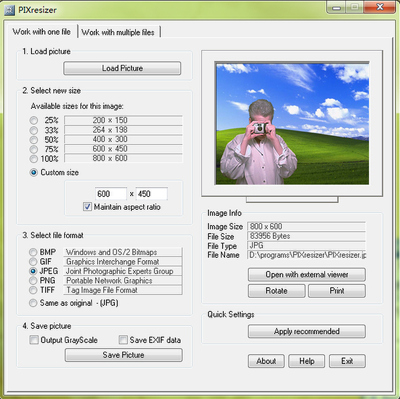
Task: Check the Save EXIF data box
Action: coord(123,340)
